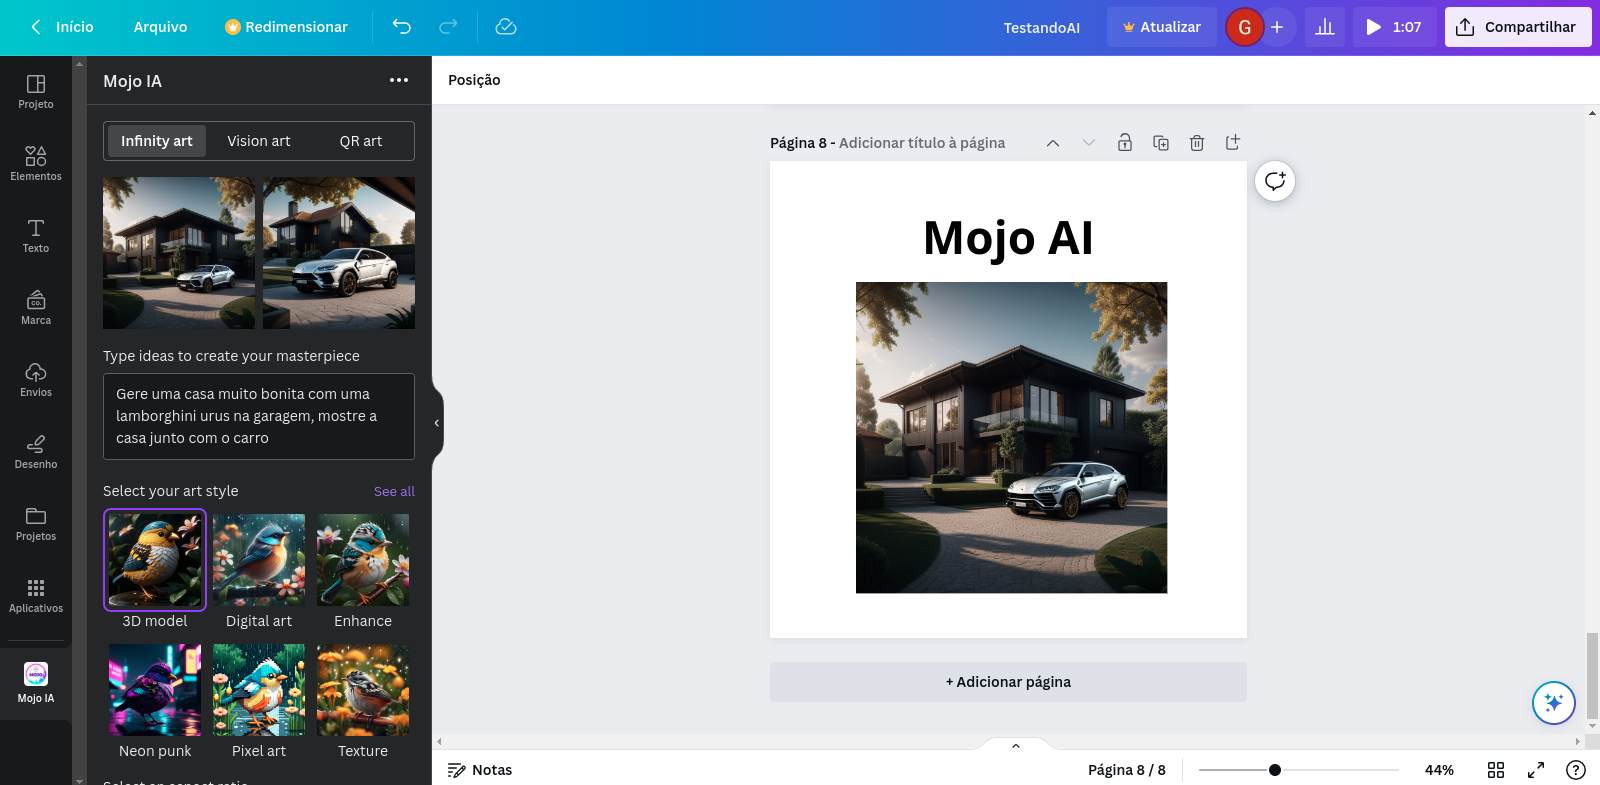Screen dimensions: 1600x785
Task: Move page 8 down with chevron
Action: pyautogui.click(x=1089, y=143)
